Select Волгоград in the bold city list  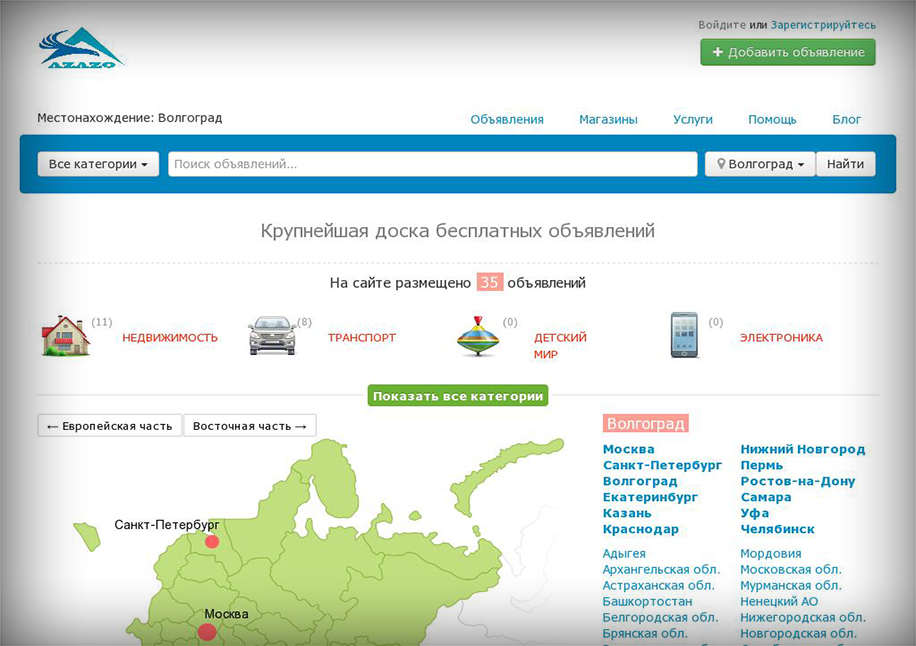click(640, 481)
